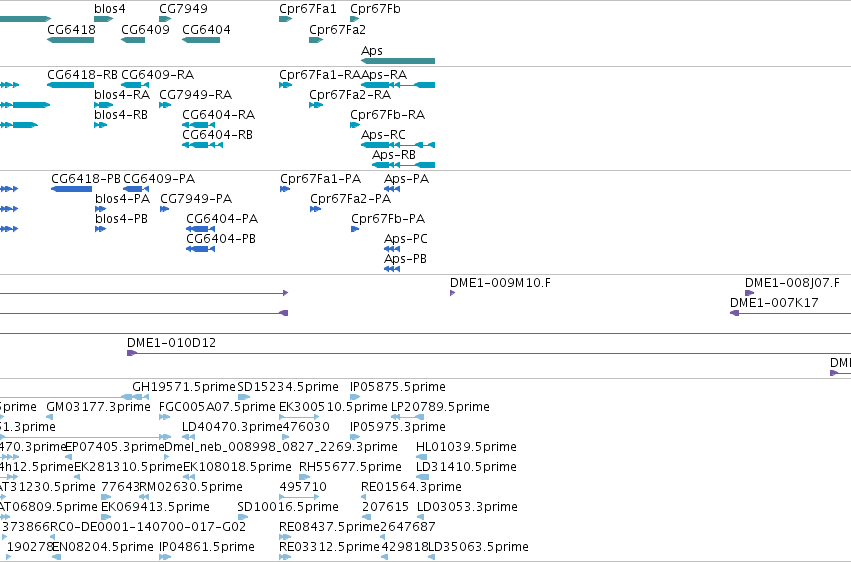851x562 pixels.
Task: Select the Cpr67Fa2-PA protein label
Action: point(351,199)
